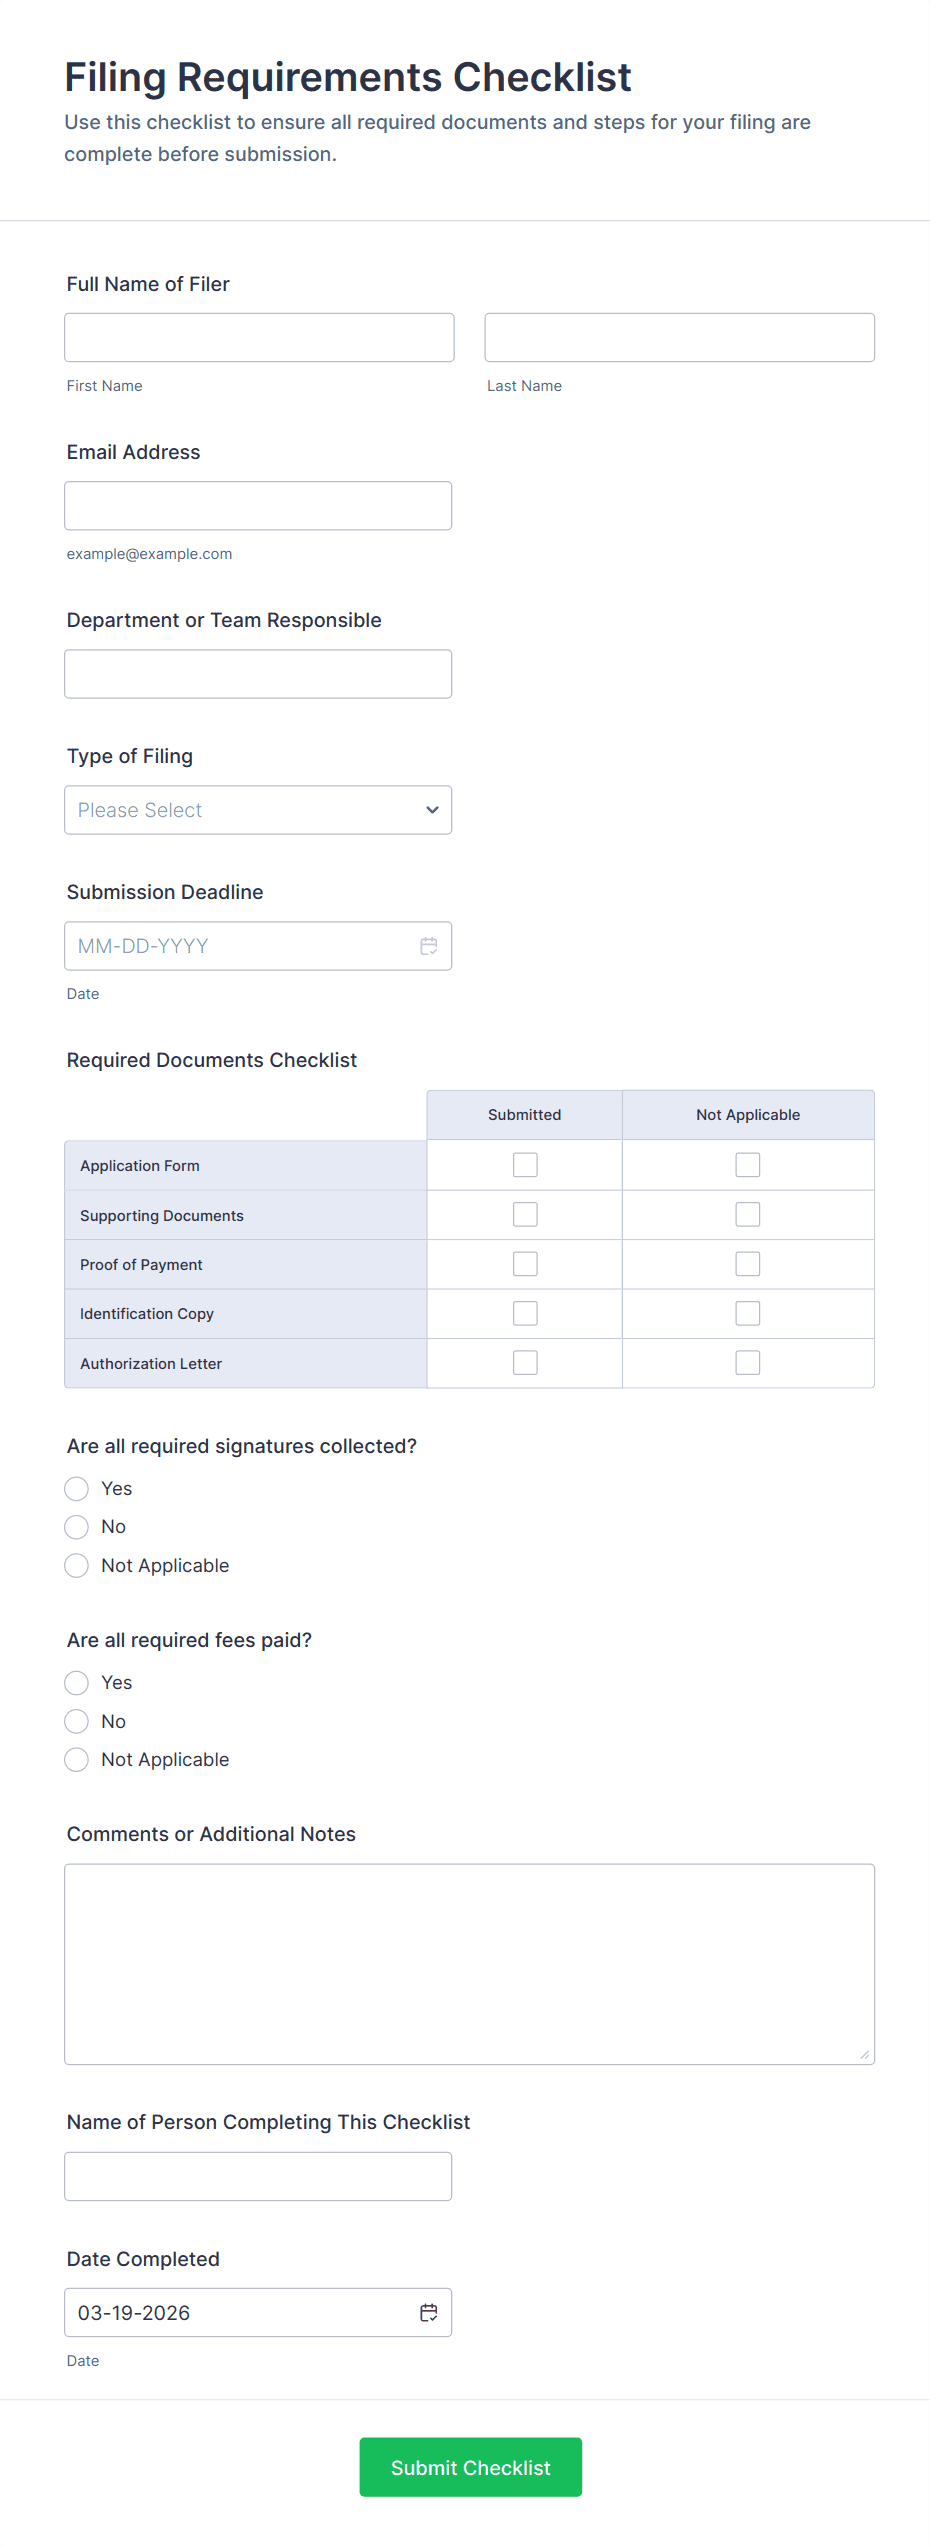Open the Submission Deadline calendar picker icon

pos(429,946)
